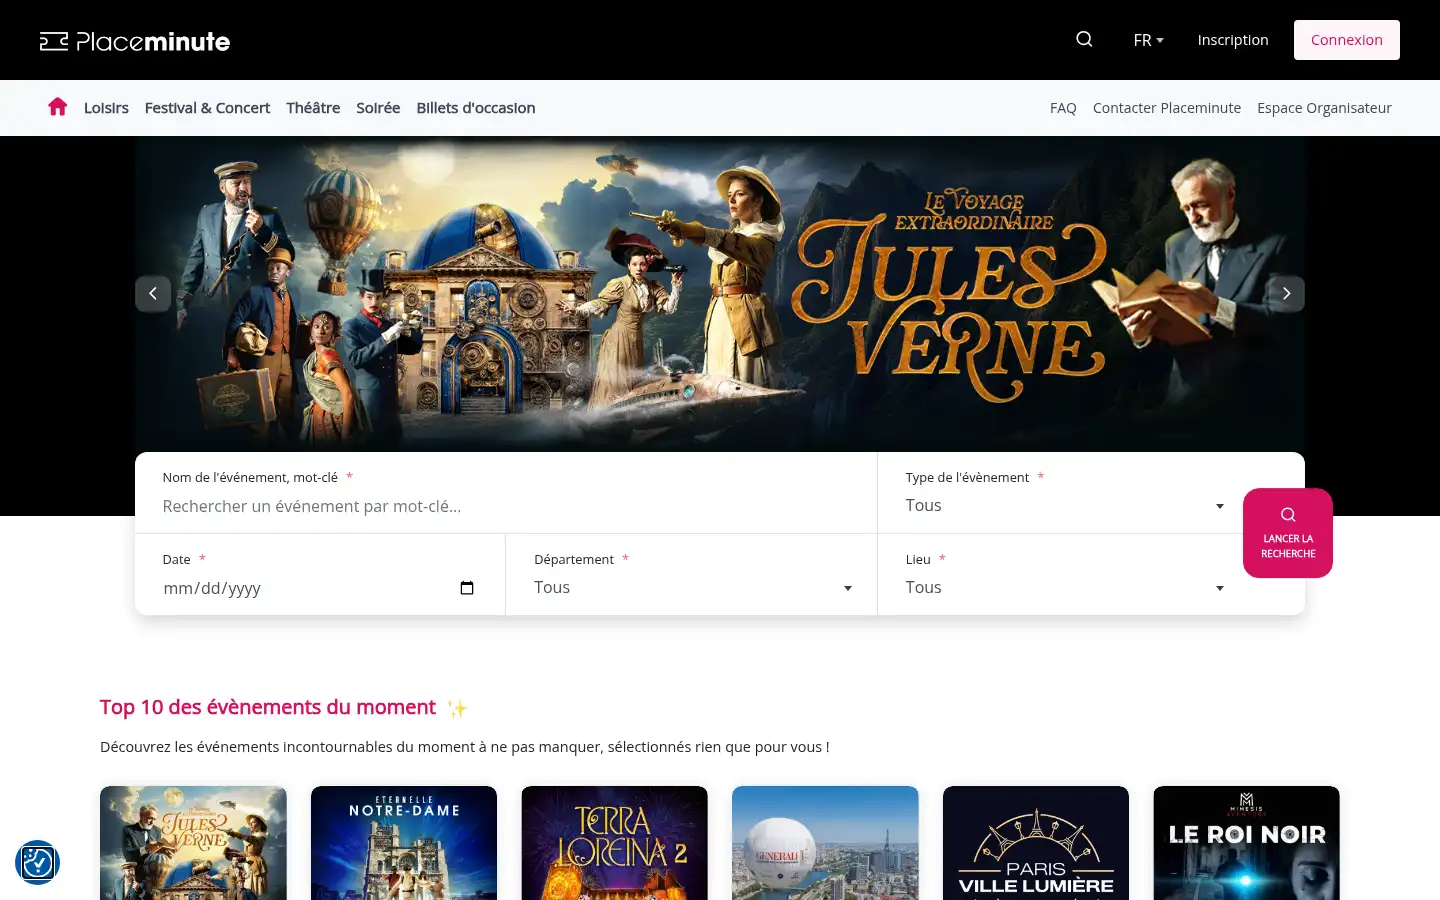
Task: Click Lancer la recherche button
Action: [1288, 533]
